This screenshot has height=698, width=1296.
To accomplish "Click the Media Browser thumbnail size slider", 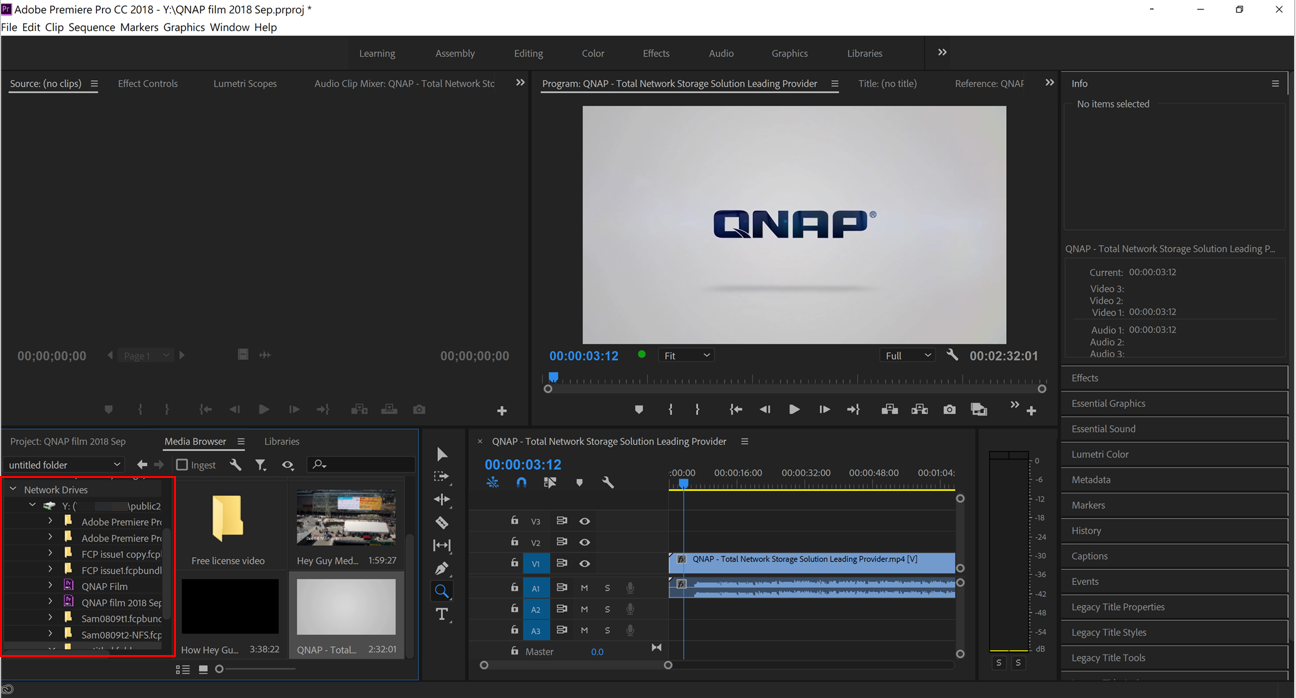I will (219, 669).
